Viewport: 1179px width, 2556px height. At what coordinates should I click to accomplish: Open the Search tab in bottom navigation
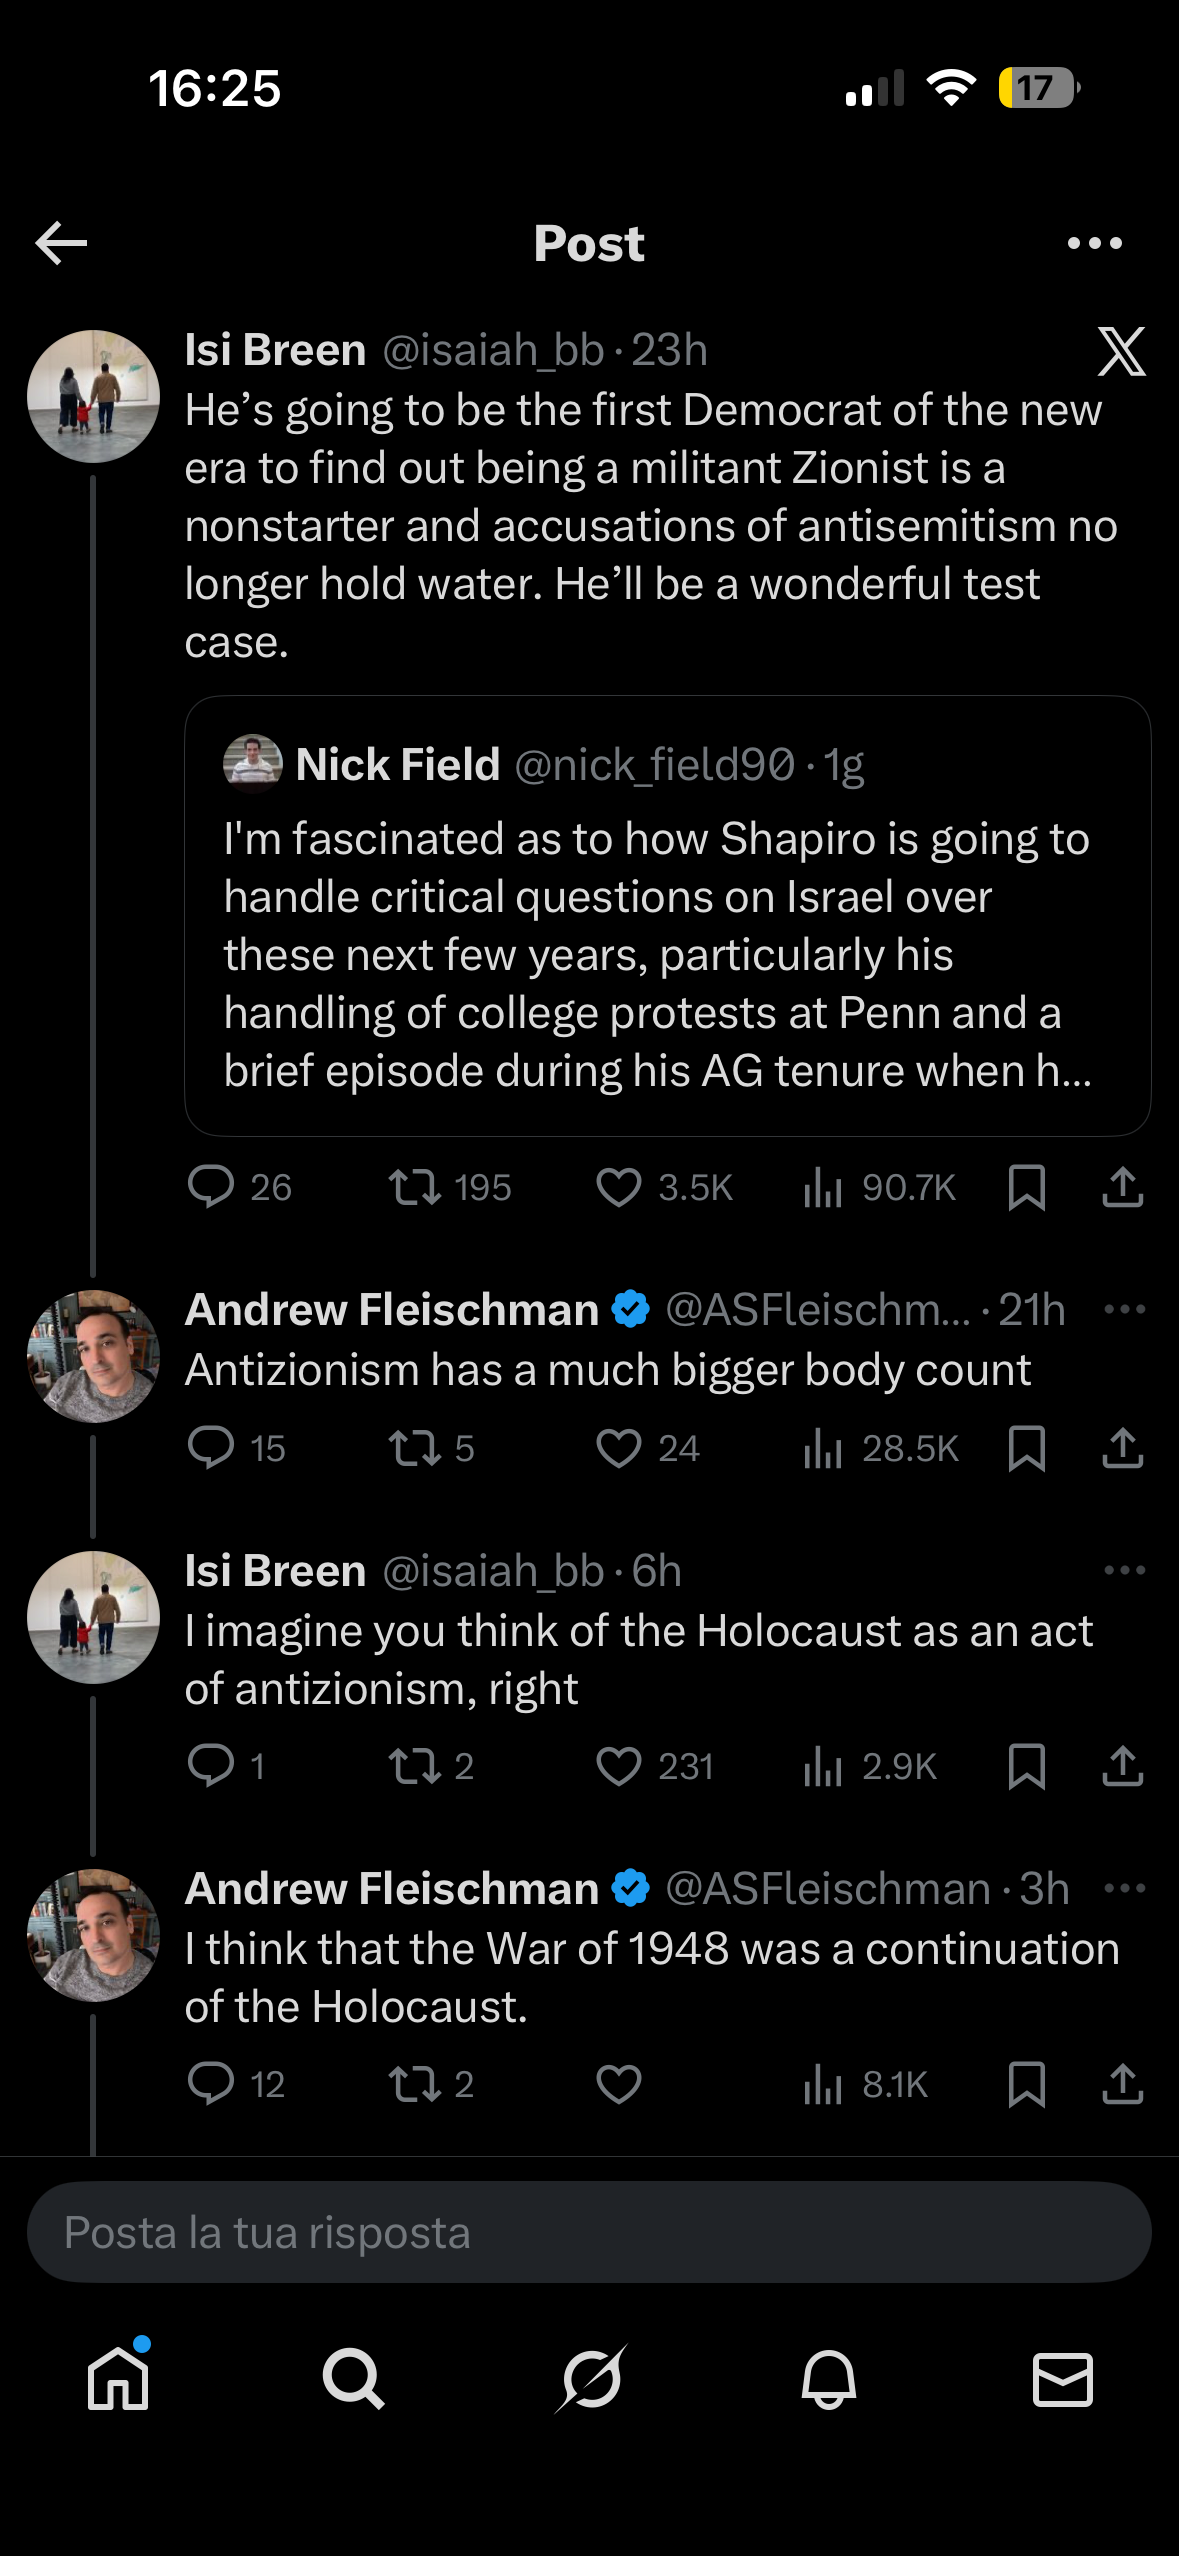pos(353,2379)
